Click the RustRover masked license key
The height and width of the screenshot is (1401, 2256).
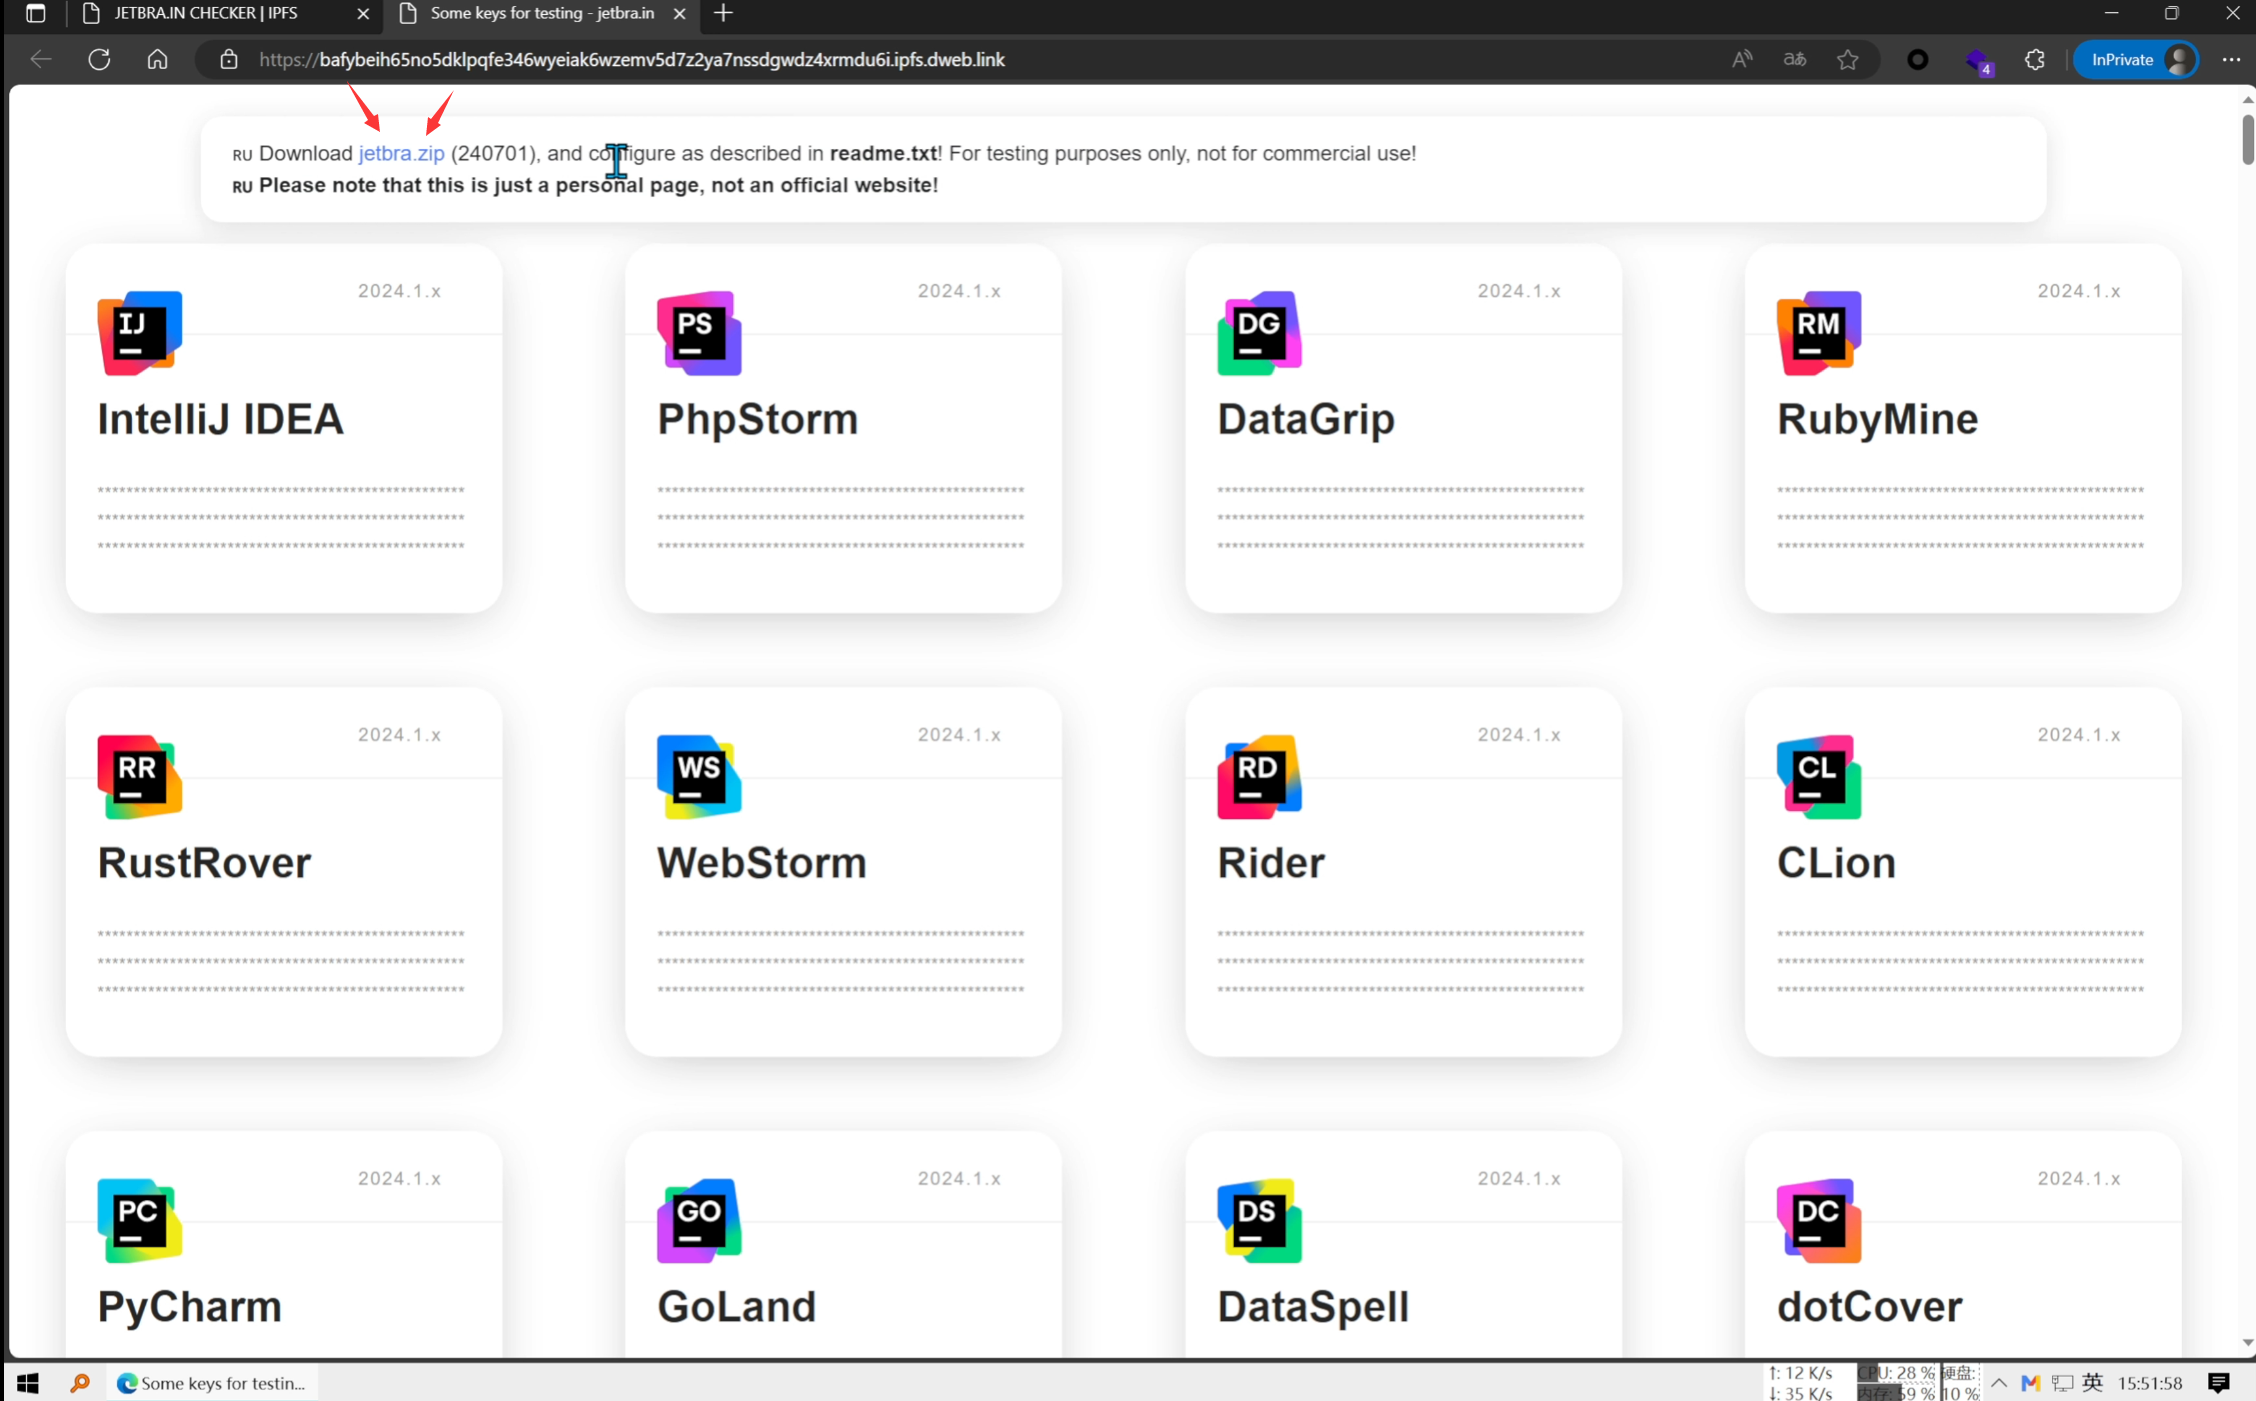coord(281,961)
